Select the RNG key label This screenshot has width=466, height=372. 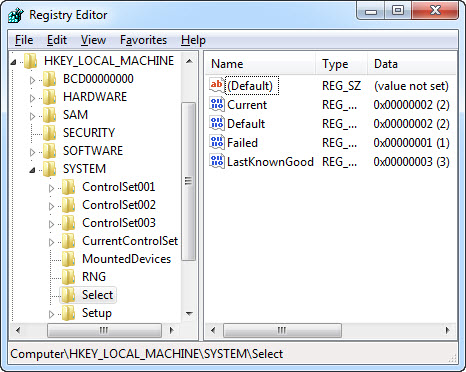pos(94,277)
